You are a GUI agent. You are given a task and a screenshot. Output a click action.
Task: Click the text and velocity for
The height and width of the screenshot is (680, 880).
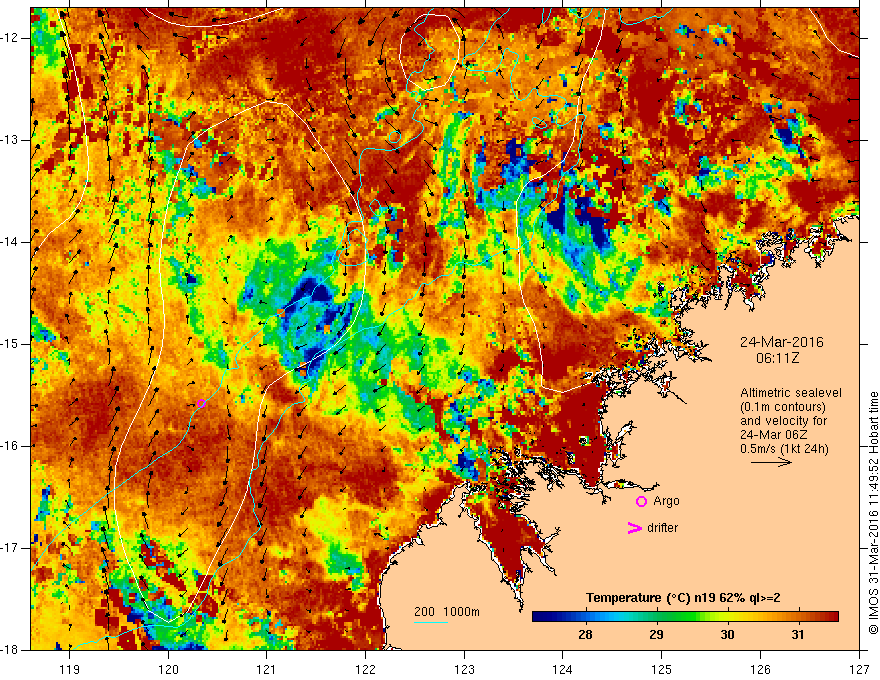[783, 421]
